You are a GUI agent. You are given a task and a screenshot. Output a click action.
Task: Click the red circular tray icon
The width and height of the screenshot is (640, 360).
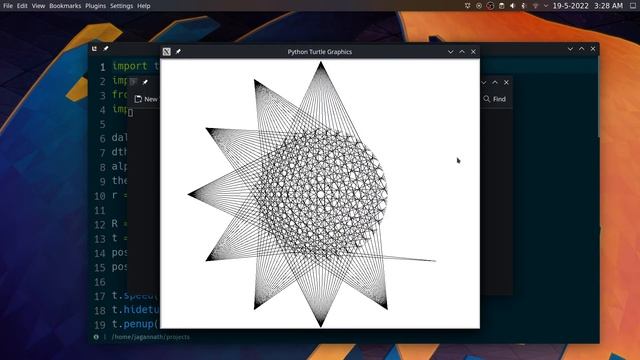(490, 6)
